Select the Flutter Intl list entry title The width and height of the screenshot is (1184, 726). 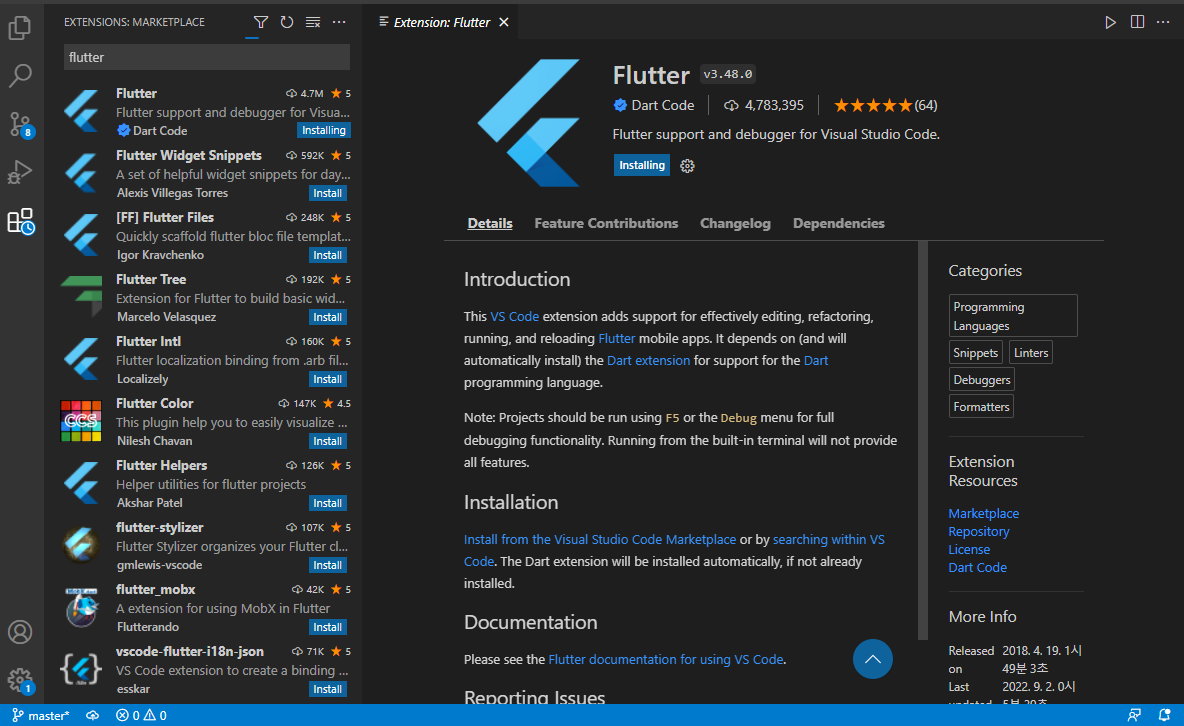tap(149, 341)
